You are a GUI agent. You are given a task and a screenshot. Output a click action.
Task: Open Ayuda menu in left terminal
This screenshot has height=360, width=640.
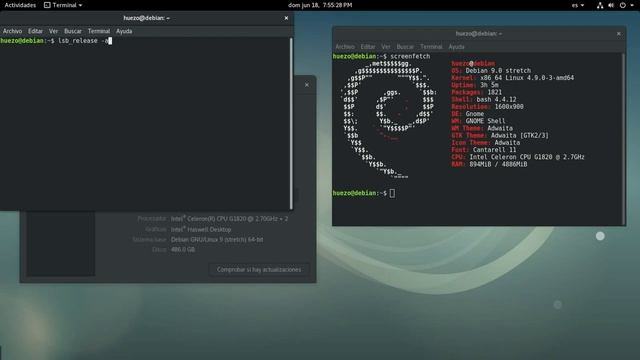pyautogui.click(x=124, y=31)
